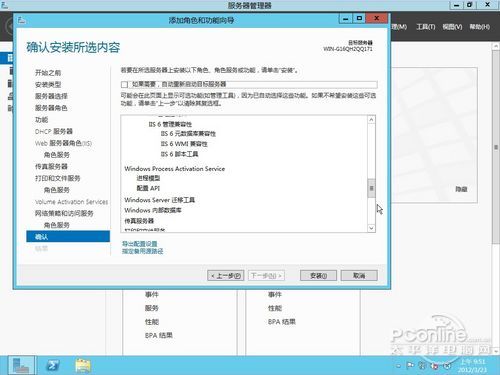Click the feature list scroll down arrow
This screenshot has width=500, height=375.
coord(371,228)
